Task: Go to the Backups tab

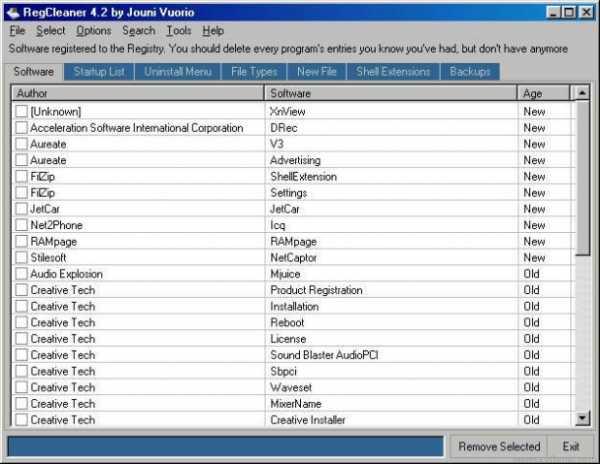Action: coord(470,72)
